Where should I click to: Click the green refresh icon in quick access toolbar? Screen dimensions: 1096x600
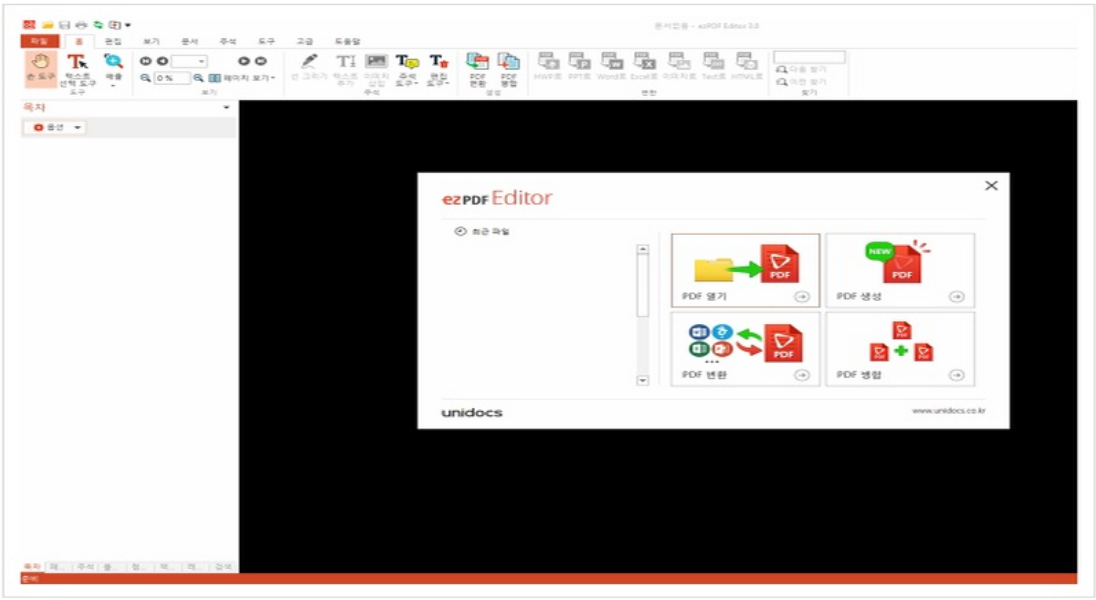pos(99,25)
